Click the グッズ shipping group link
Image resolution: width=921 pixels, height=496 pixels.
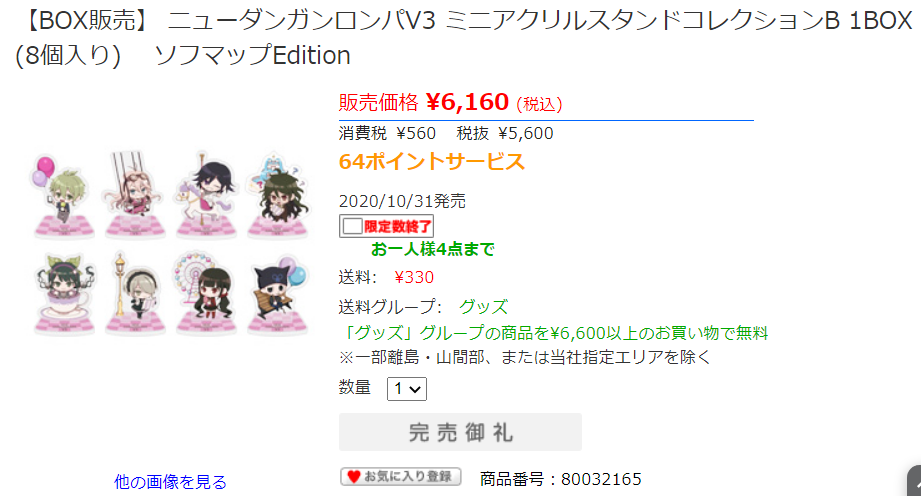tap(483, 307)
